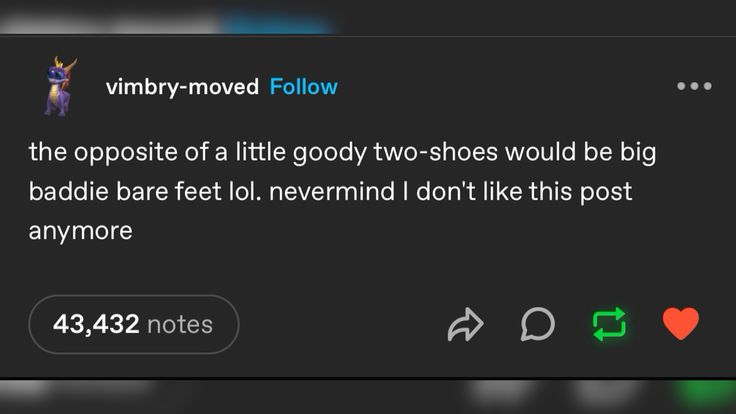Click the blurred gray element at the bottom left
736x414 pixels.
70,393
